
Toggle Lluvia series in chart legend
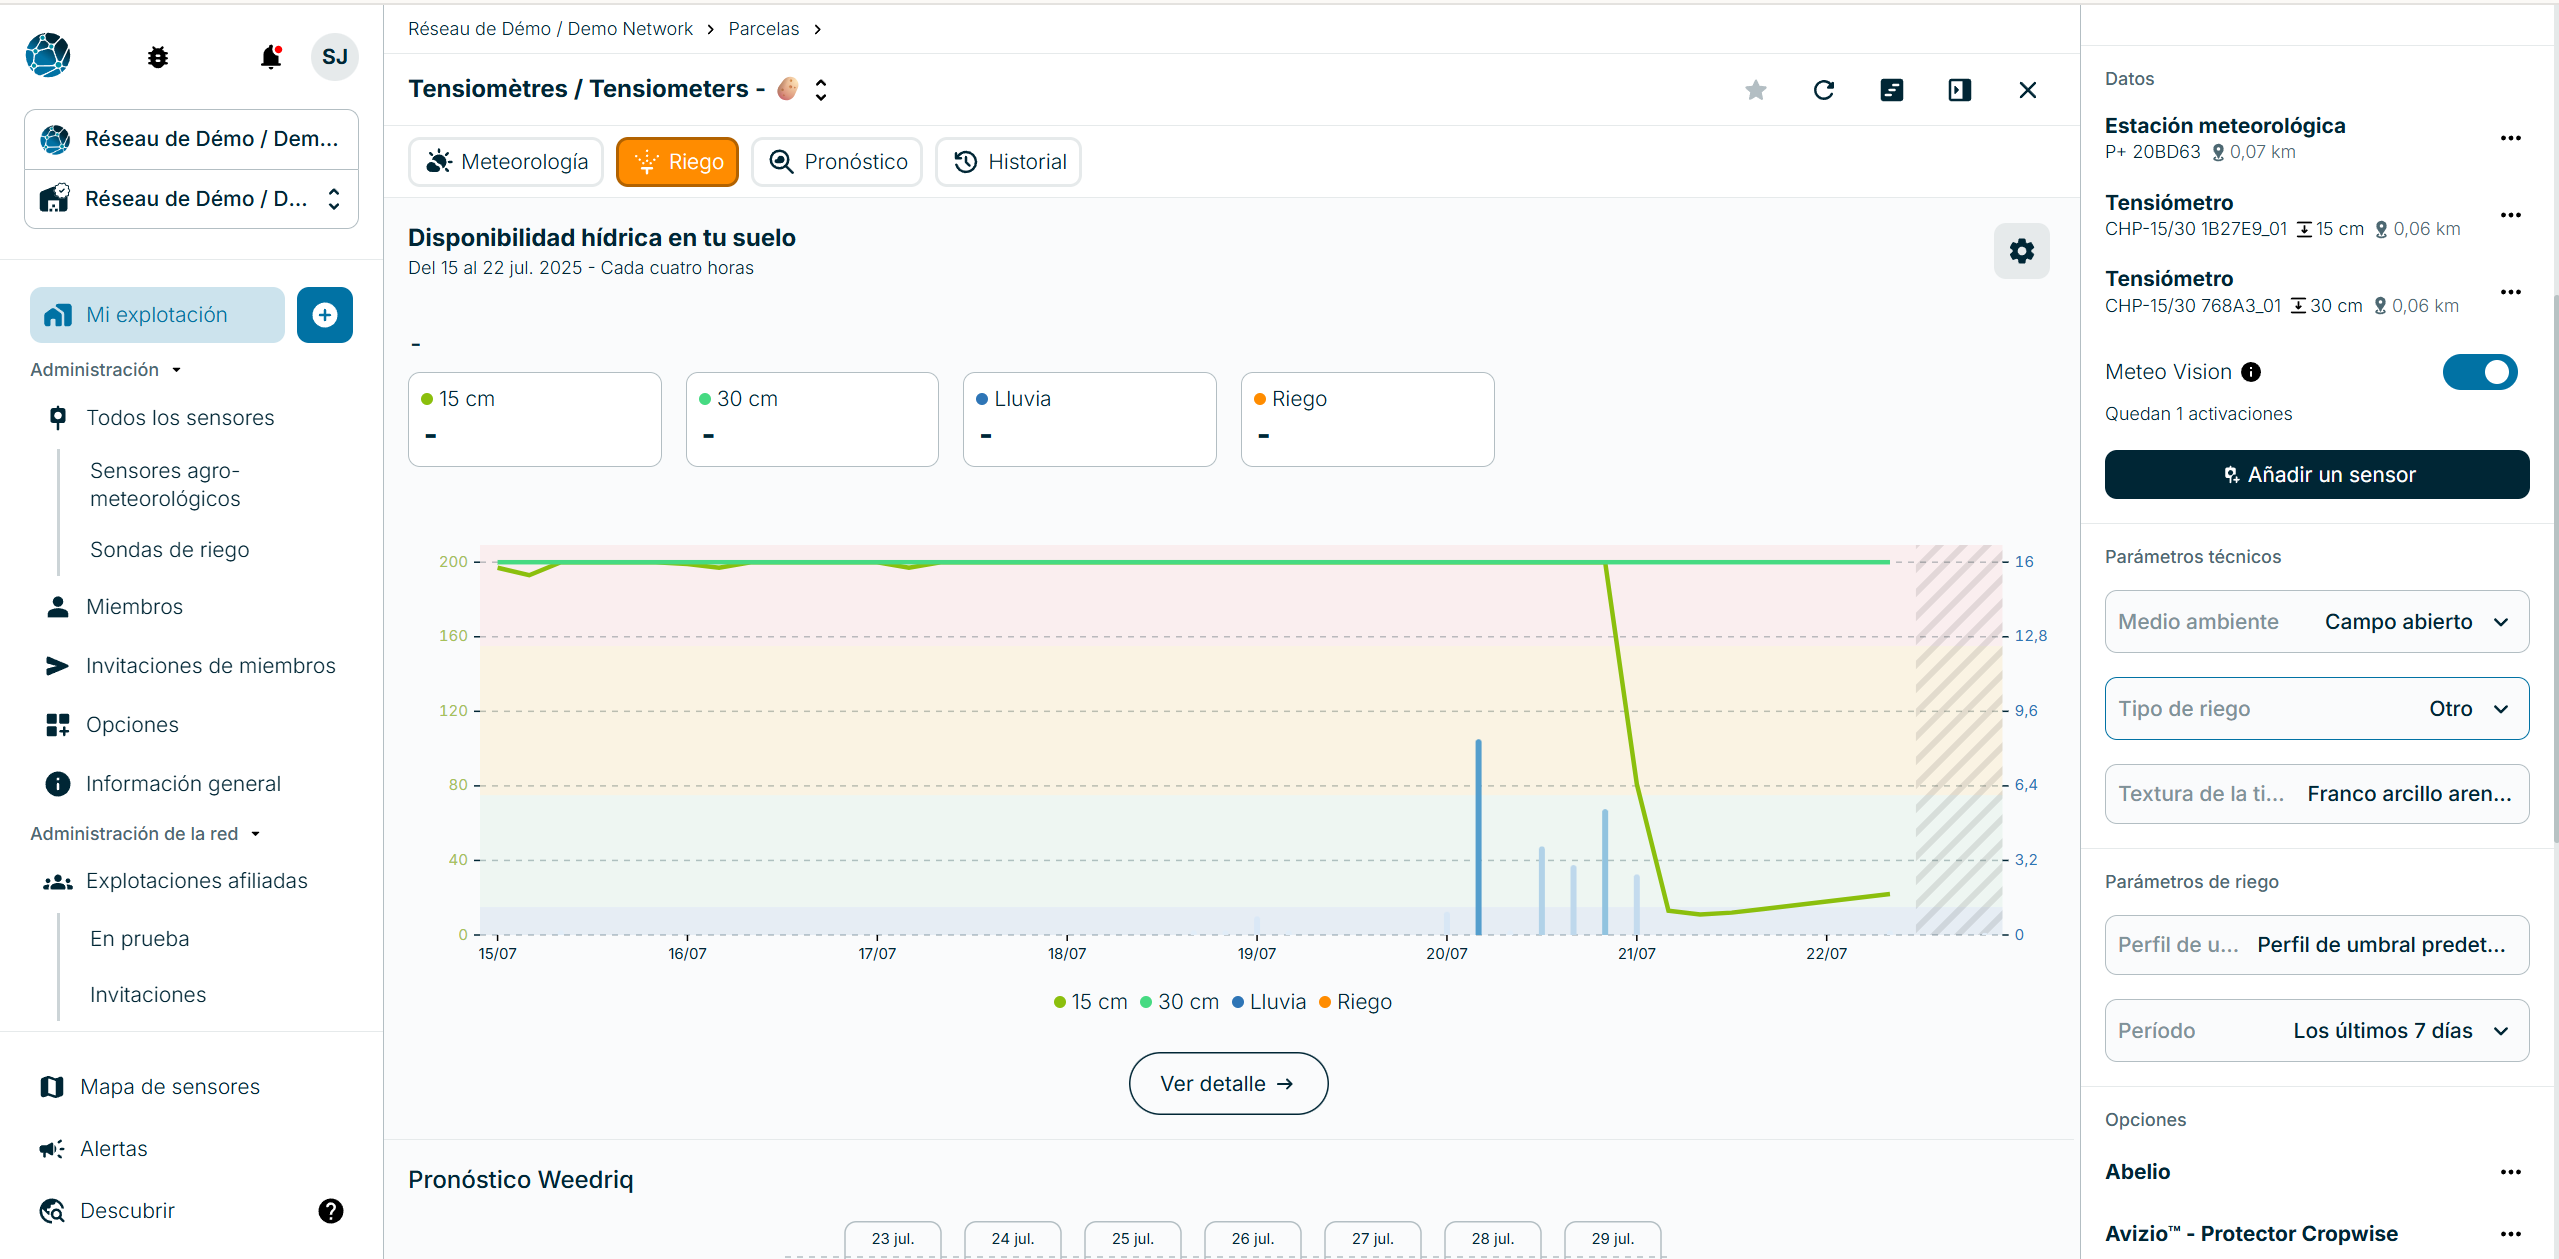pos(1269,1002)
